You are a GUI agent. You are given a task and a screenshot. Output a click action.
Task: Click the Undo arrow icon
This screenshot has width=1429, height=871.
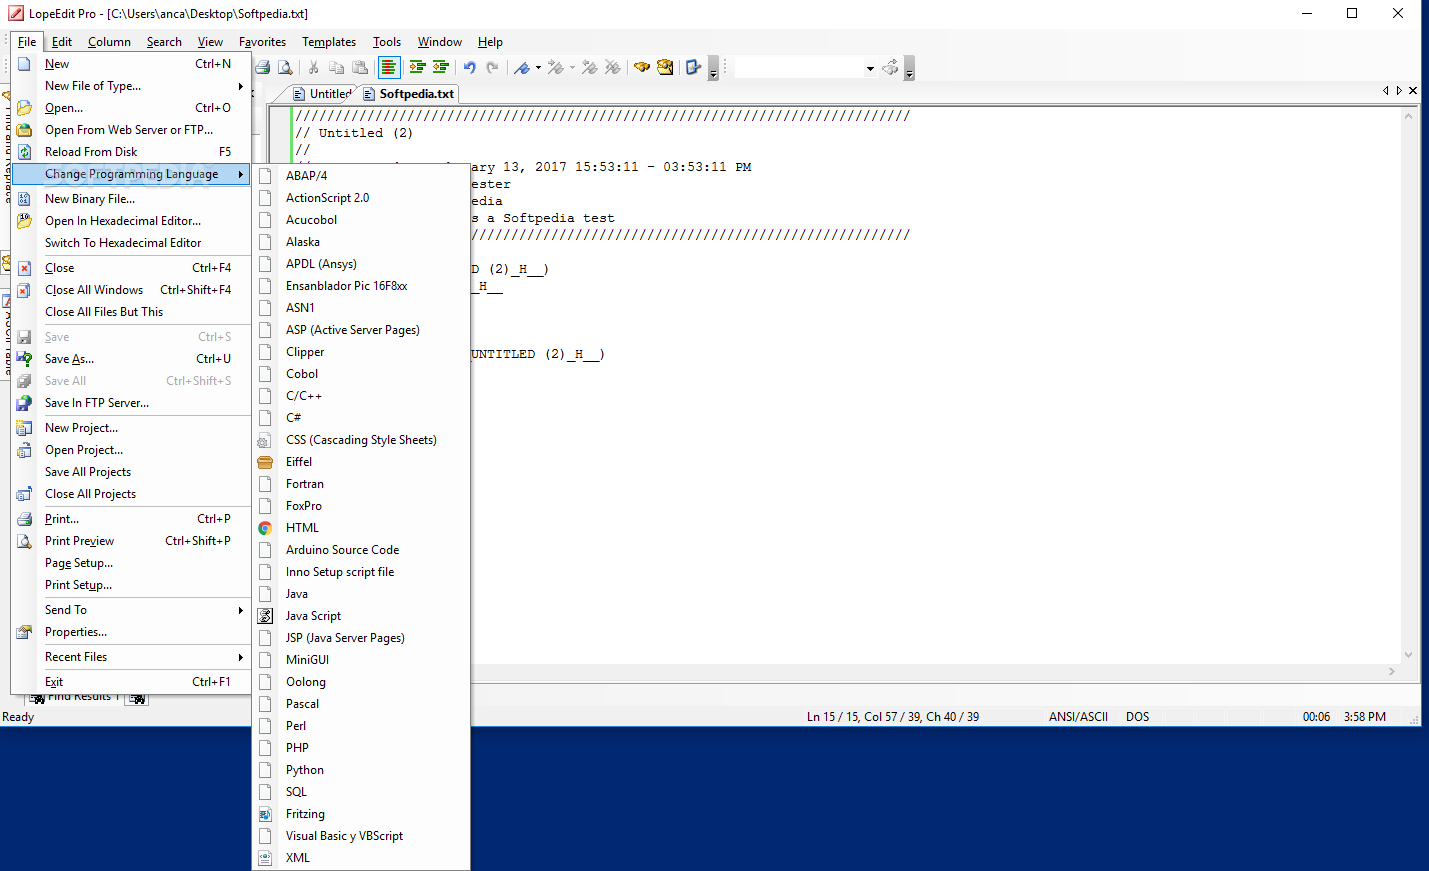click(x=469, y=68)
